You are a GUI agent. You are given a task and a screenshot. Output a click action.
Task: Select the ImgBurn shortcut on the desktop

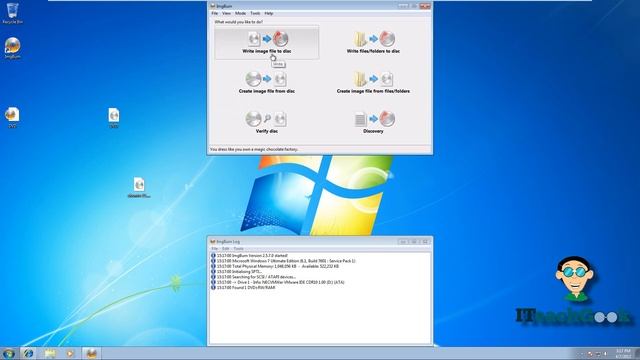click(x=12, y=49)
